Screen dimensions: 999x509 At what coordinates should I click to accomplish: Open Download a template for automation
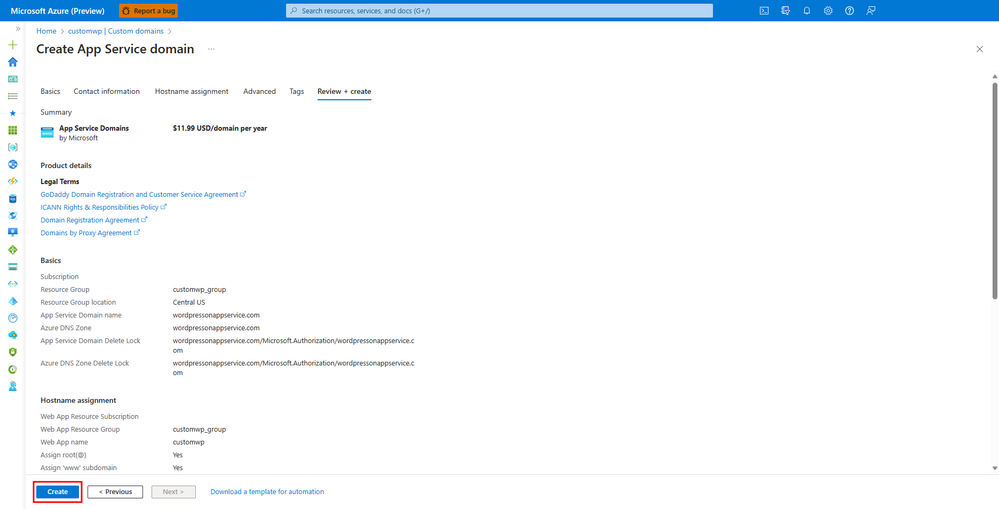[x=267, y=492]
